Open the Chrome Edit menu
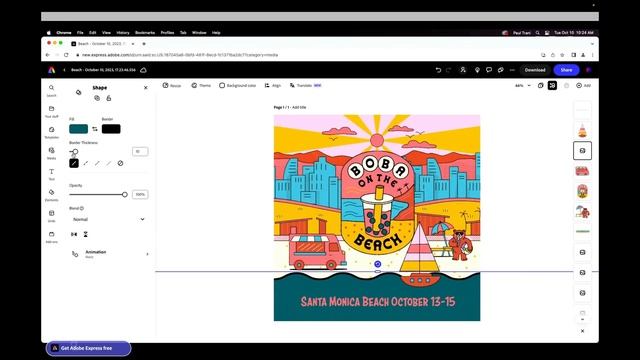The image size is (640, 360). [x=93, y=33]
